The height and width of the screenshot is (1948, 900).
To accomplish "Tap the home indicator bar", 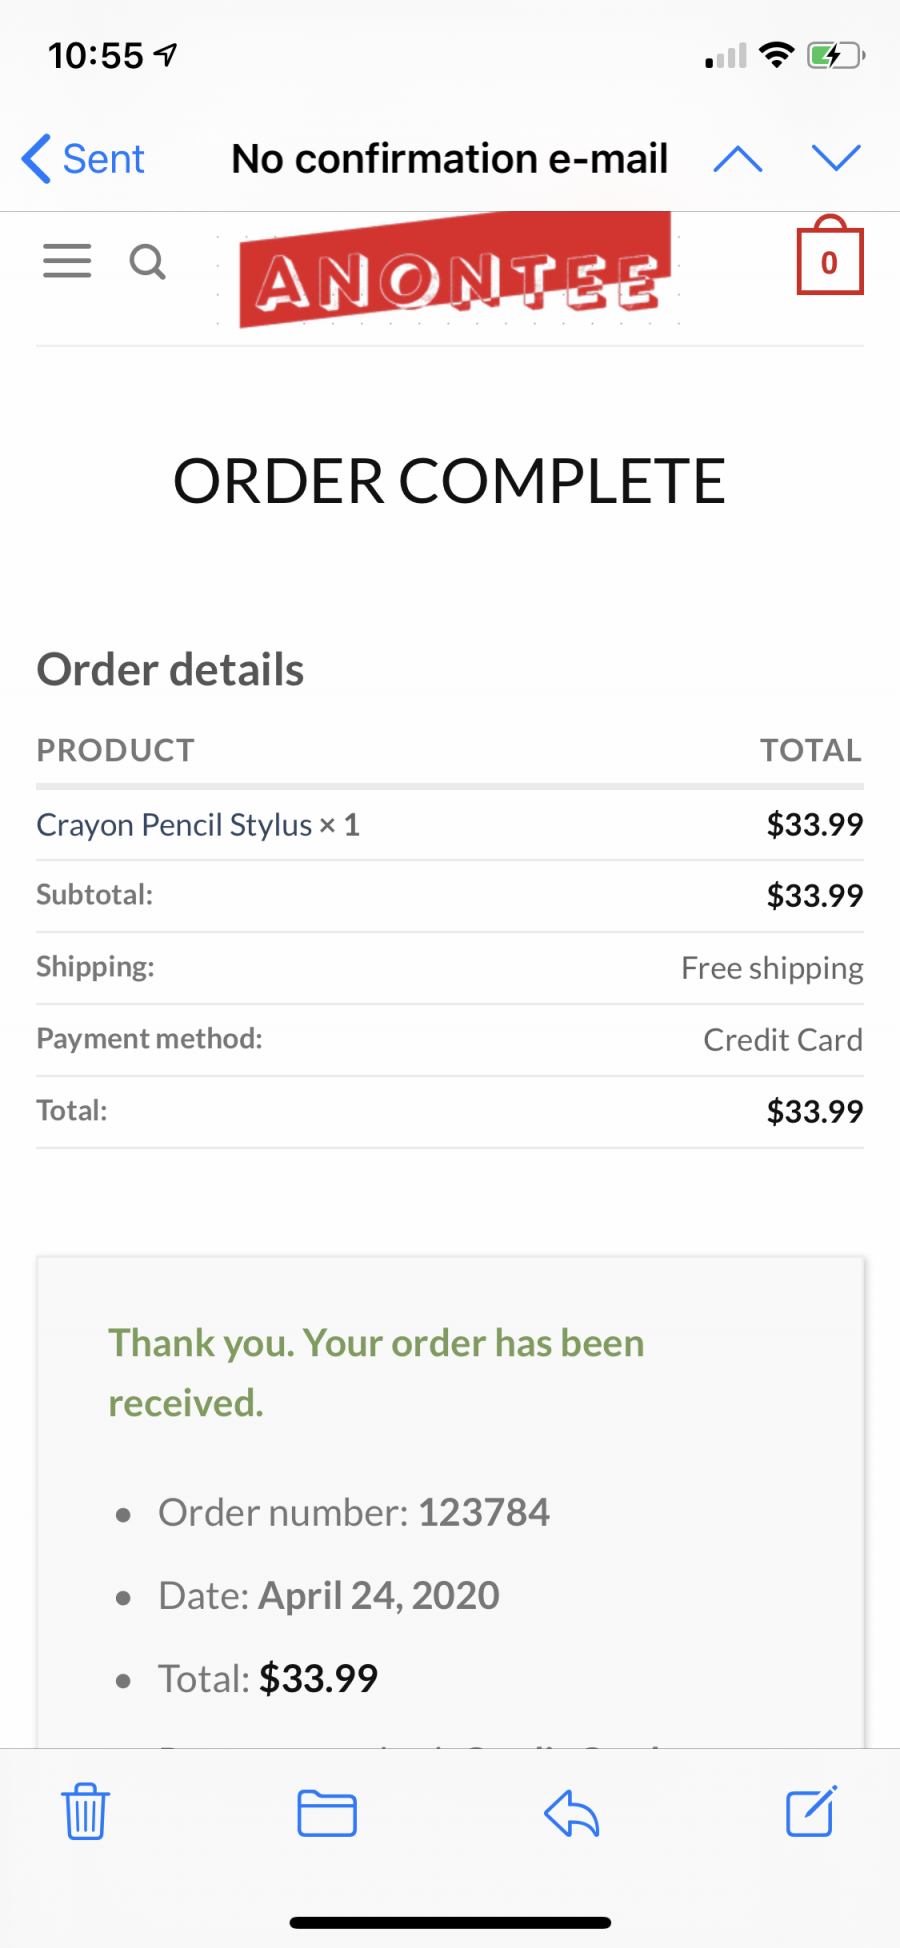I will pos(450,1922).
